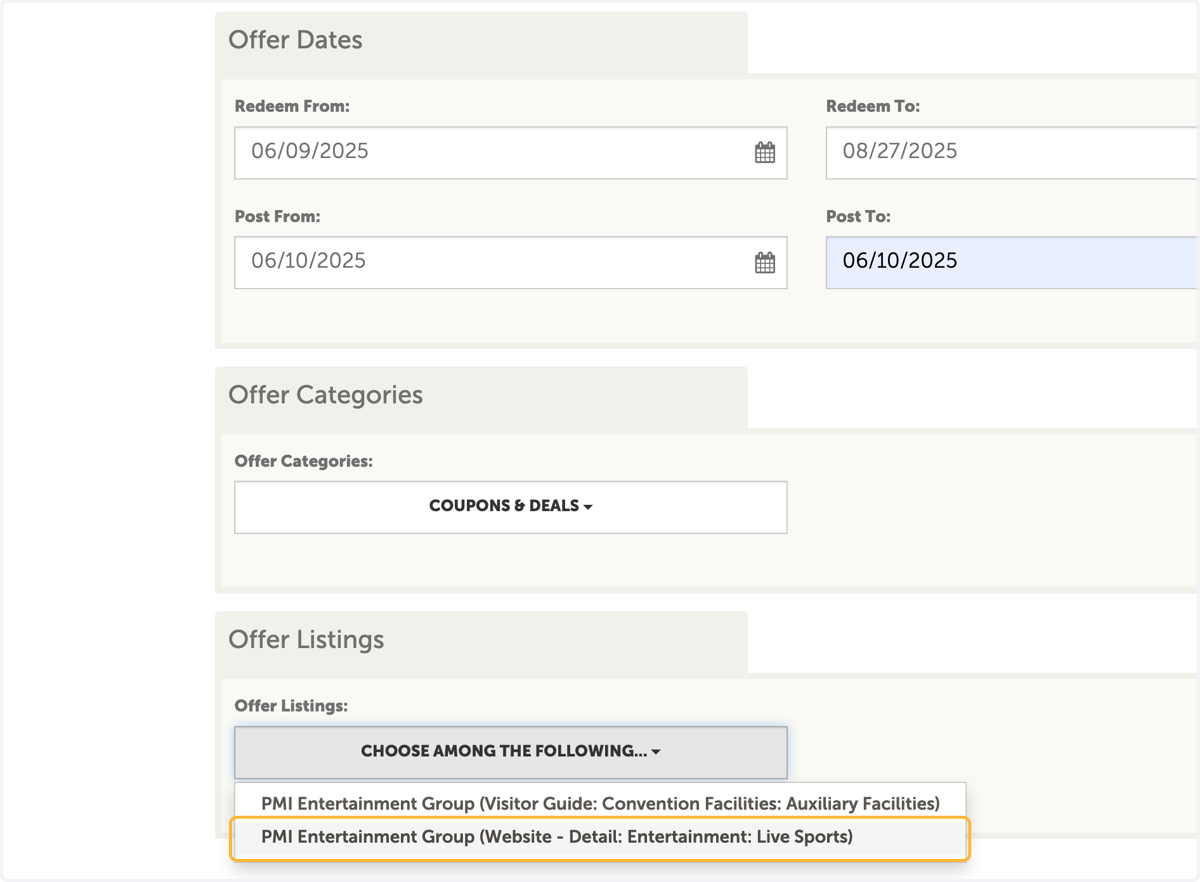Click the Offer Dates section heading

point(295,40)
